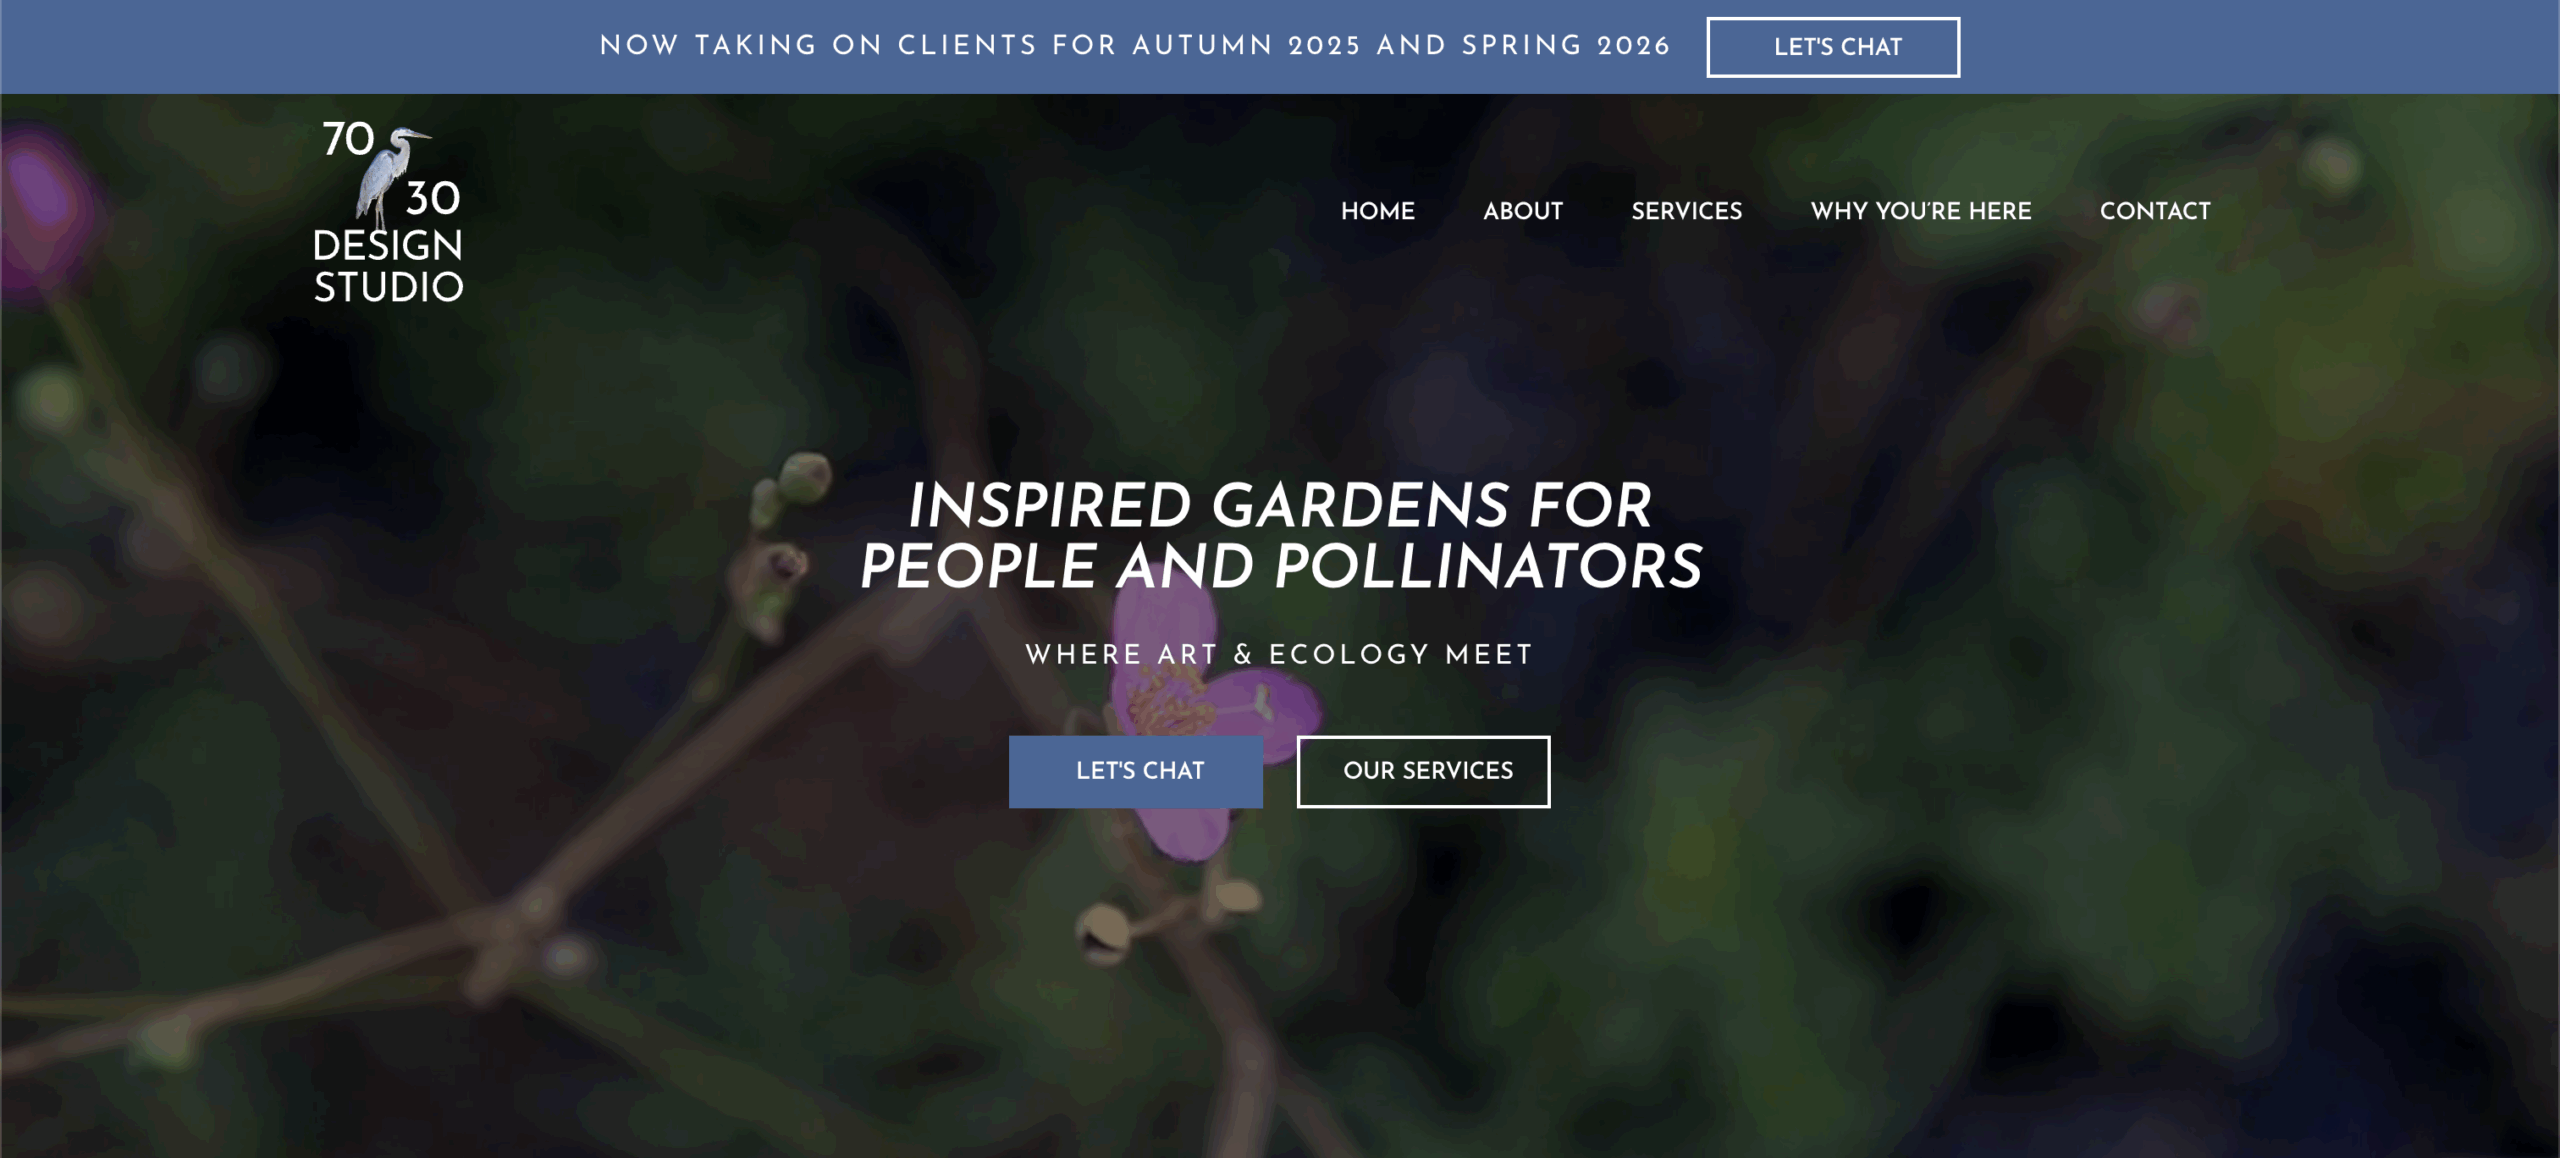Click the green flower bud left of headline

pyautogui.click(x=805, y=478)
